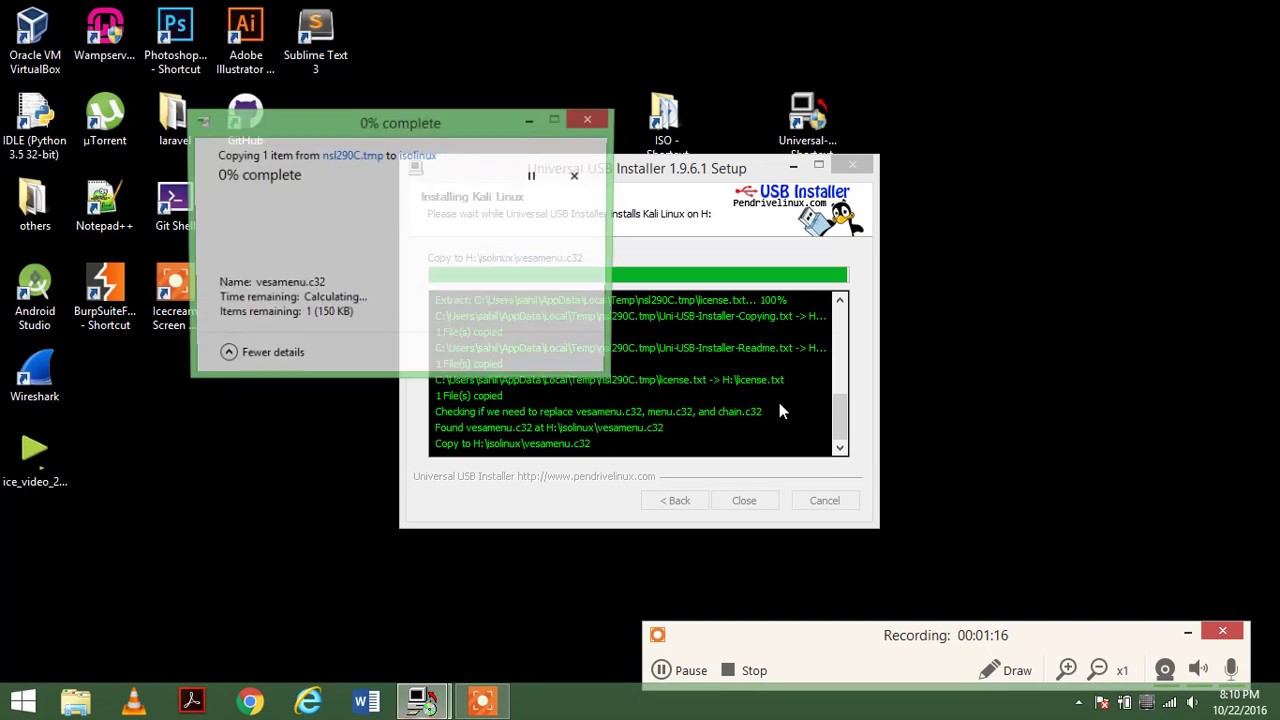Viewport: 1280px width, 720px height.
Task: Click Pendrivelinux.com USB Installer logo
Action: 797,208
